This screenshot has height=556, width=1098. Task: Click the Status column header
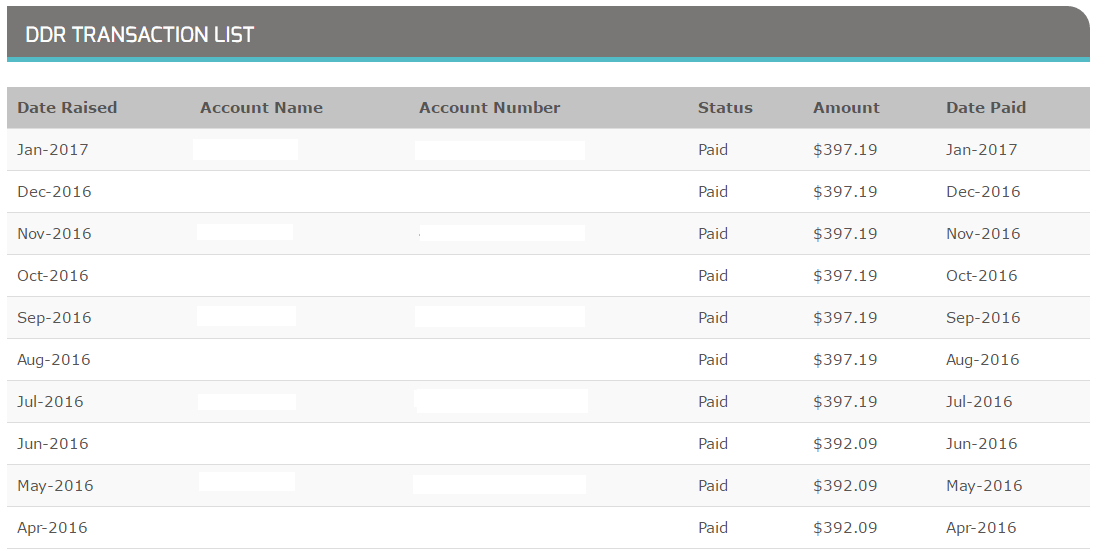pos(725,108)
